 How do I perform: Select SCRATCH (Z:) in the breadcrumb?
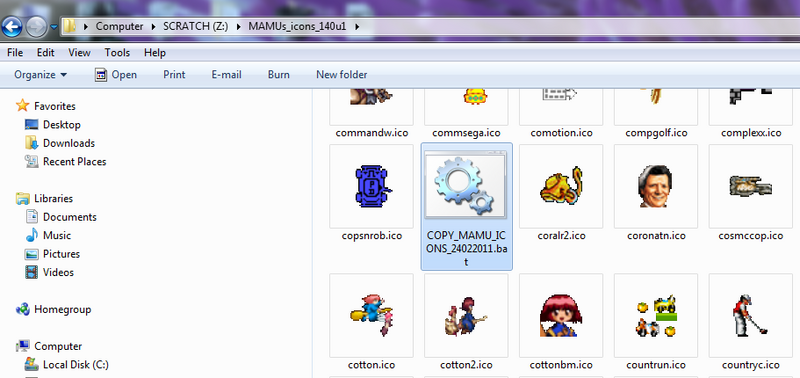(x=195, y=27)
